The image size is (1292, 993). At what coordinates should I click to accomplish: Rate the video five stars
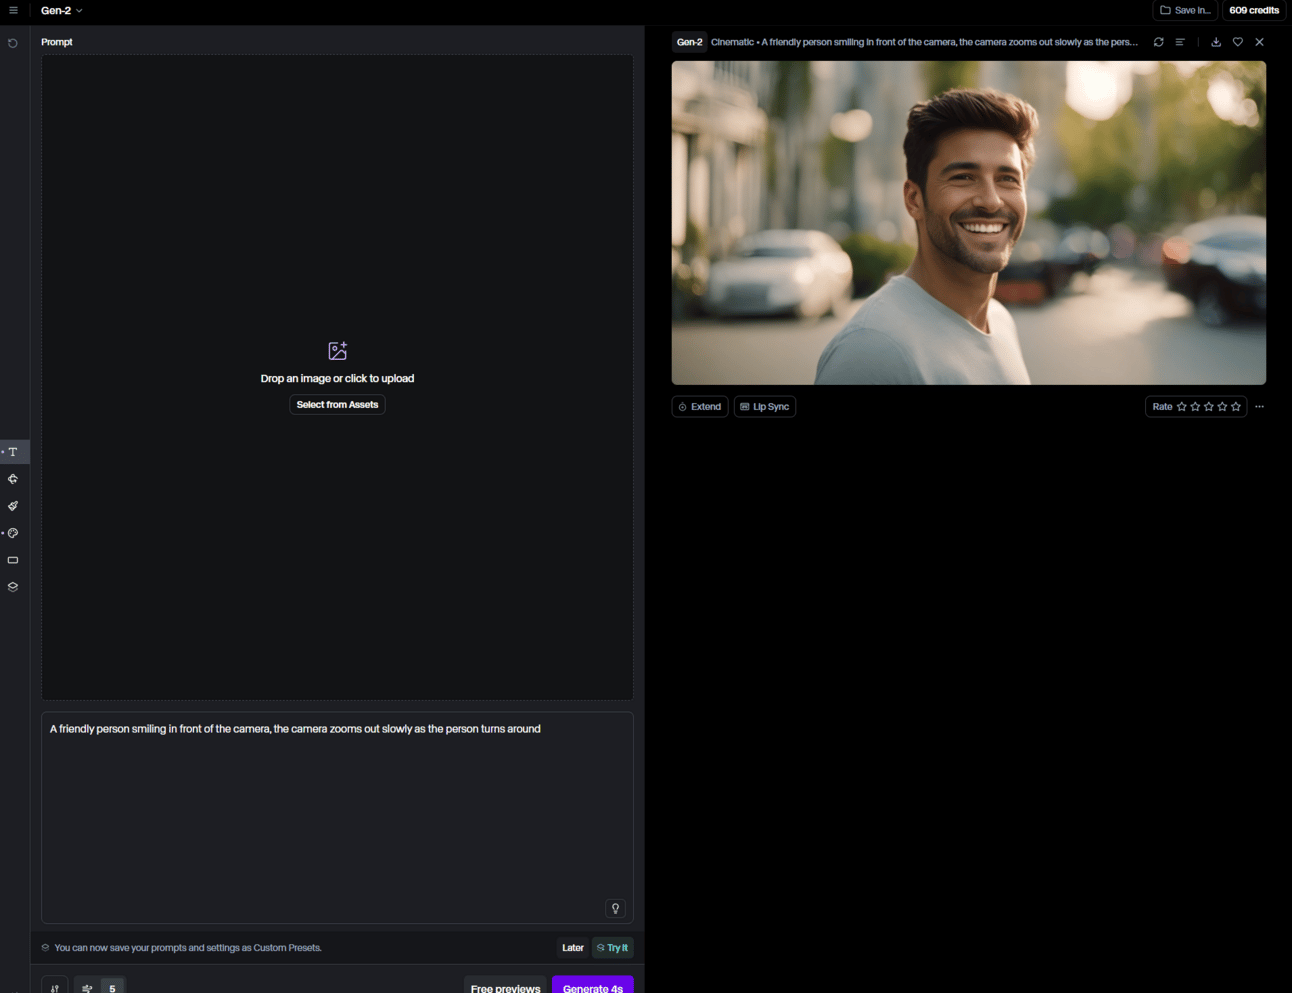(1236, 407)
